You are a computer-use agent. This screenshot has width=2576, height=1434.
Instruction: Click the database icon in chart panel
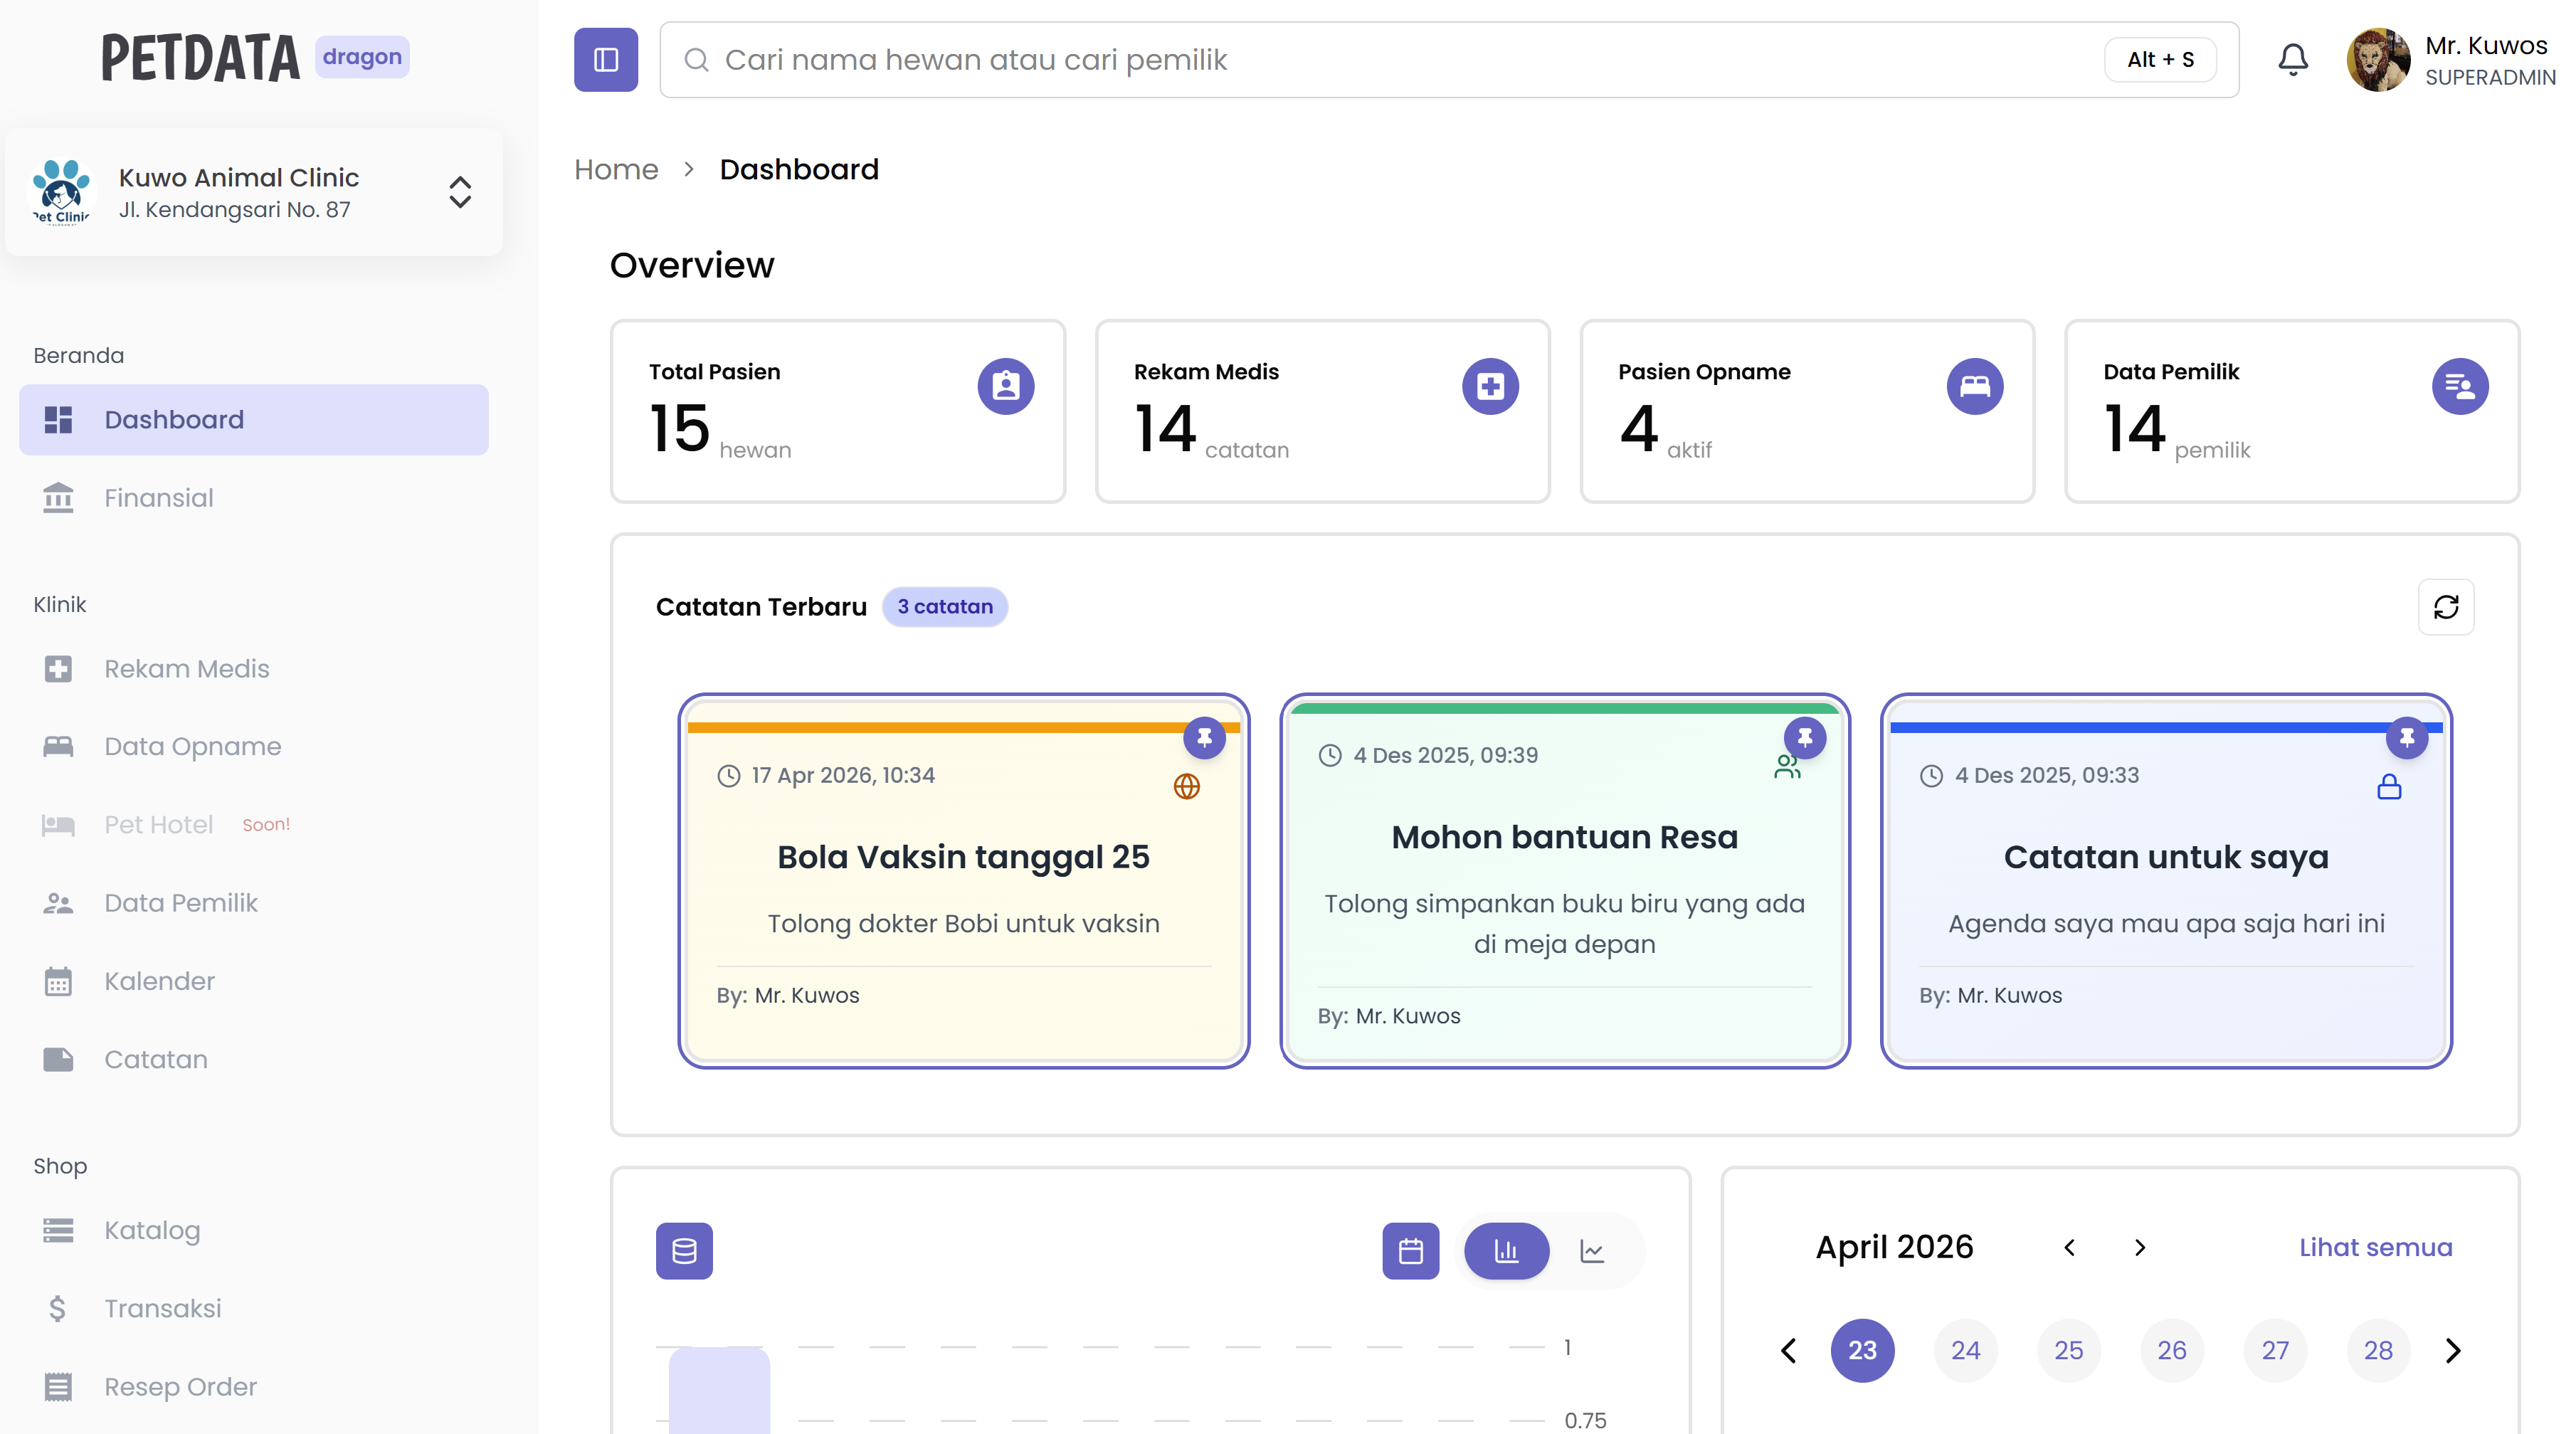pyautogui.click(x=684, y=1251)
